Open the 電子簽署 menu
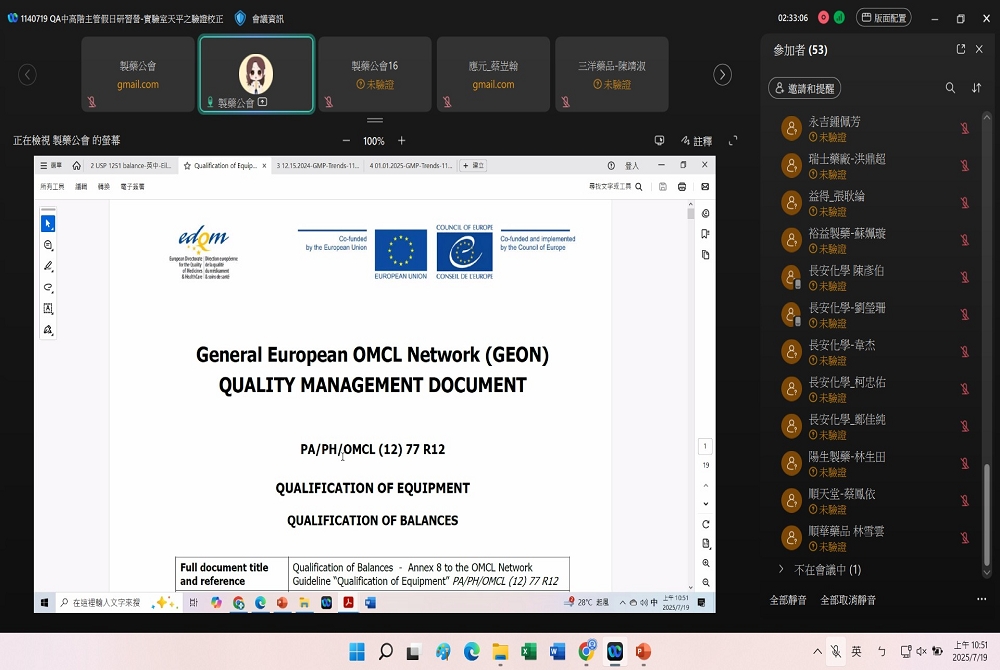This screenshot has width=1000, height=670. click(133, 187)
